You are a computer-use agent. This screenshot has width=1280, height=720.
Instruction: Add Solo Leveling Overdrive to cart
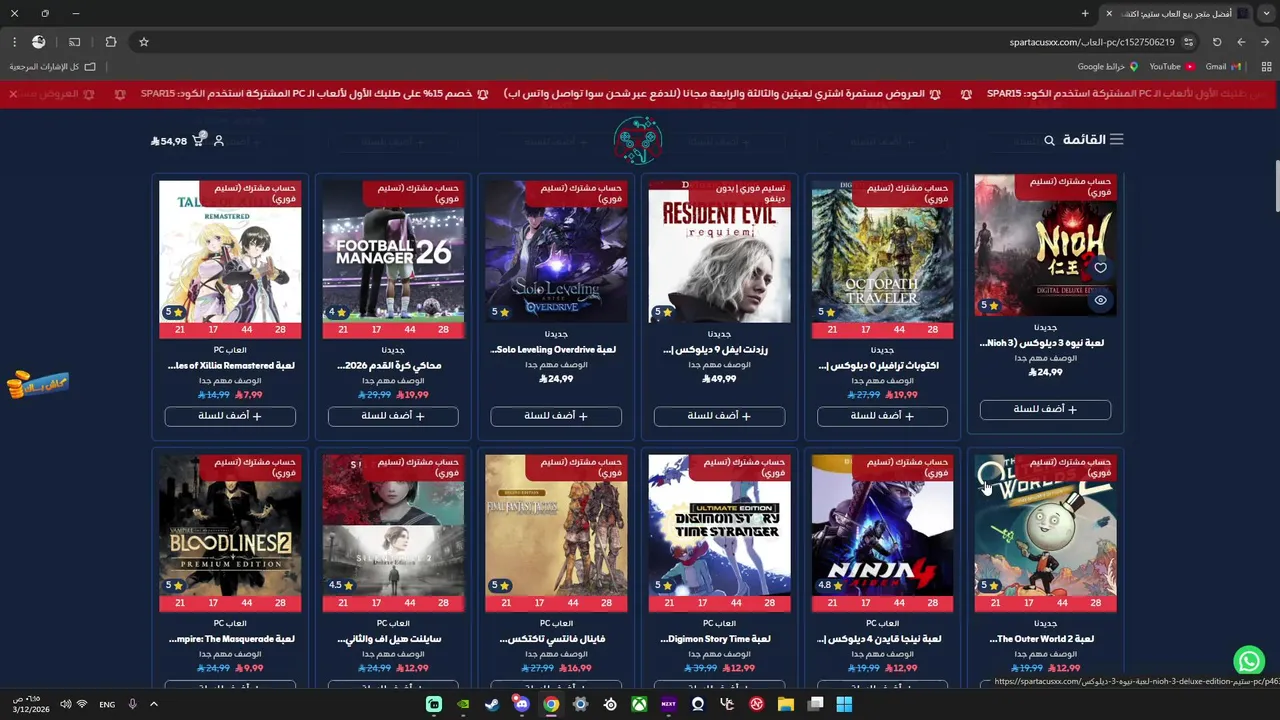click(x=556, y=416)
